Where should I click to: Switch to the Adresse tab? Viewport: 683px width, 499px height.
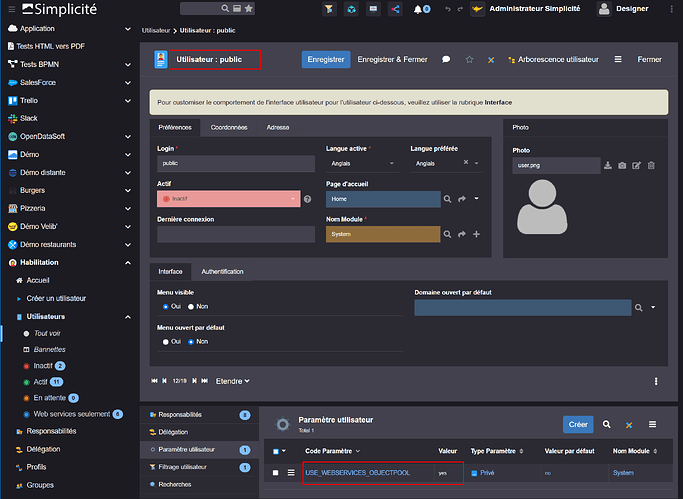pos(278,128)
